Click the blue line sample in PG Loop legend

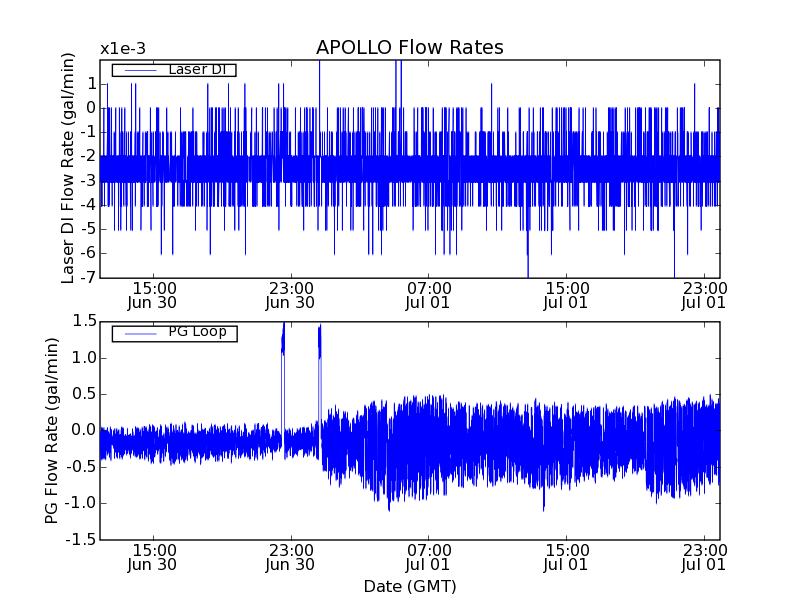140,334
